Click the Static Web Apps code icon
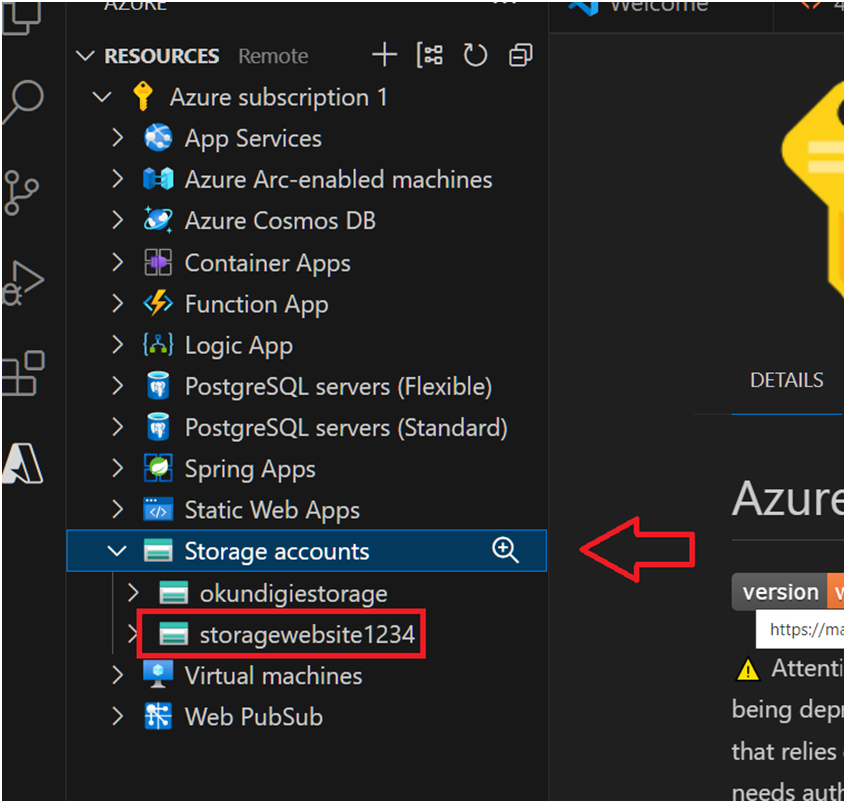The image size is (846, 803). 158,509
